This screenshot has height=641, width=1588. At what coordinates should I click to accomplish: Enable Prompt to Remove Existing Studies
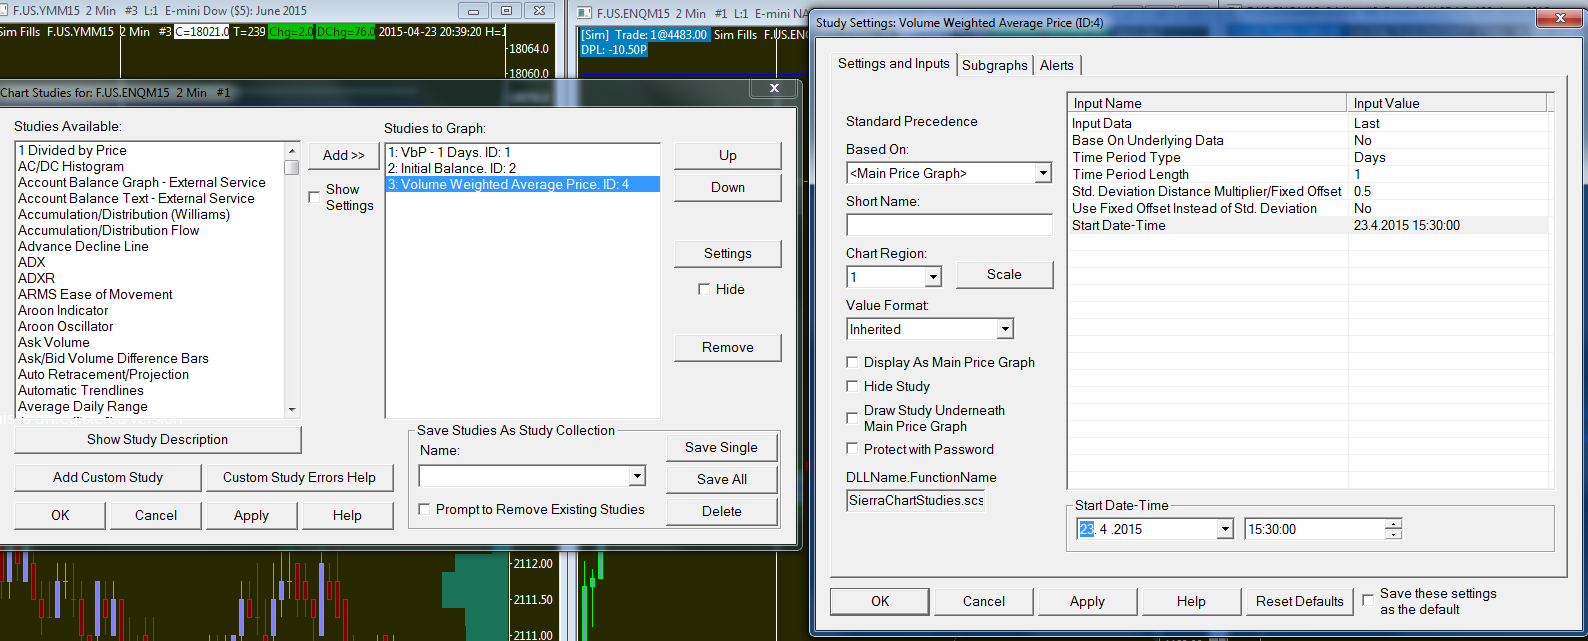coord(424,509)
